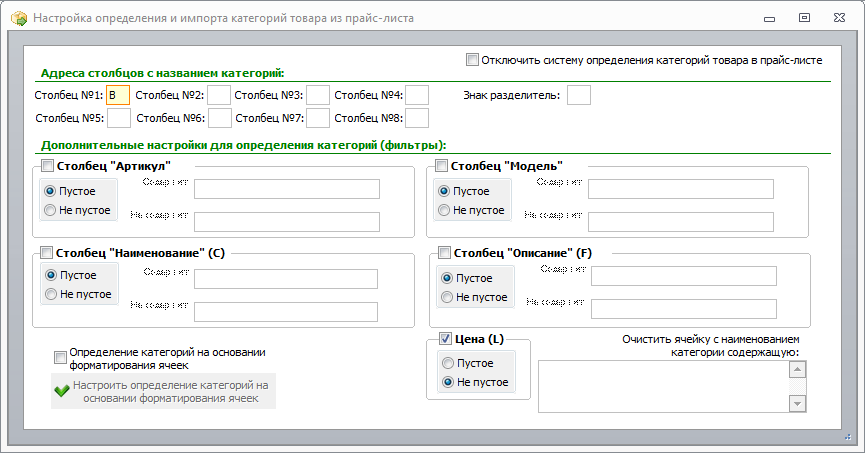
Task: Click the Столбец №5 input field
Action: (x=119, y=118)
